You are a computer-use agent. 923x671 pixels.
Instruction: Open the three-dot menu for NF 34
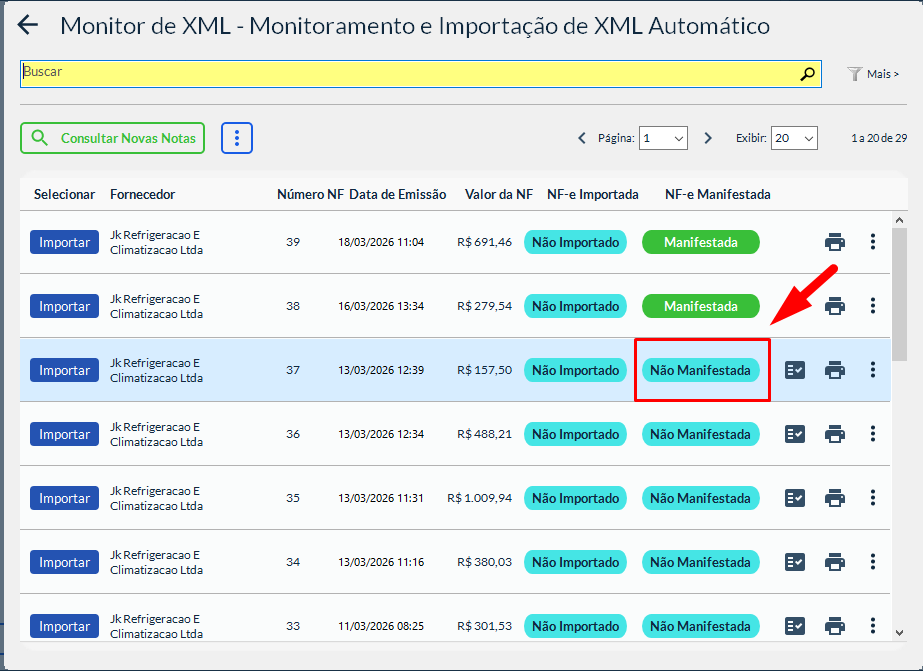[873, 562]
